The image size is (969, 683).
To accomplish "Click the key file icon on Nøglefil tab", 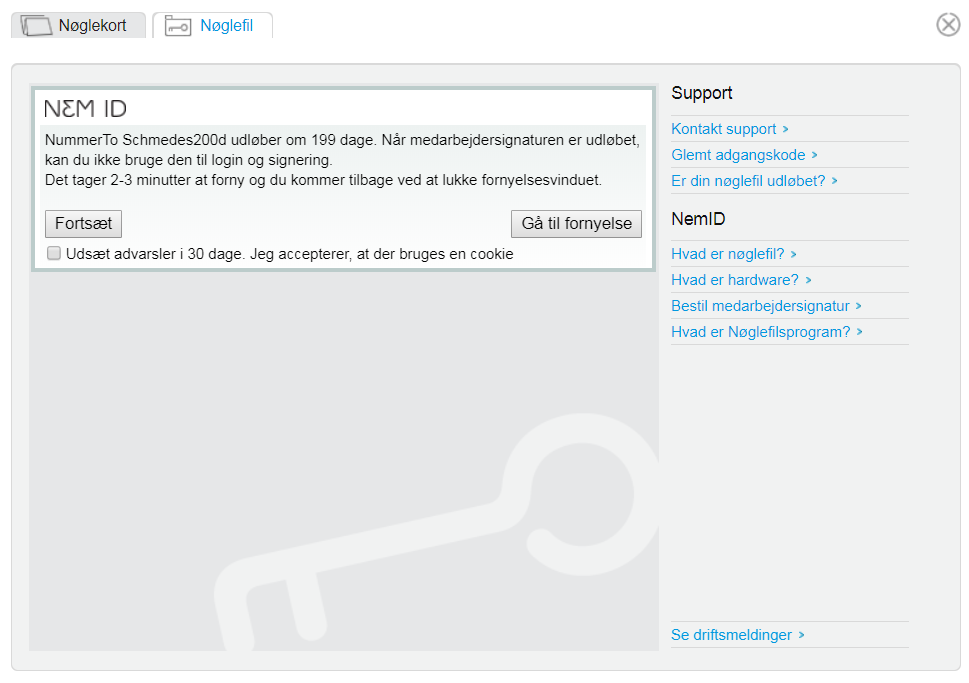I will pos(178,26).
